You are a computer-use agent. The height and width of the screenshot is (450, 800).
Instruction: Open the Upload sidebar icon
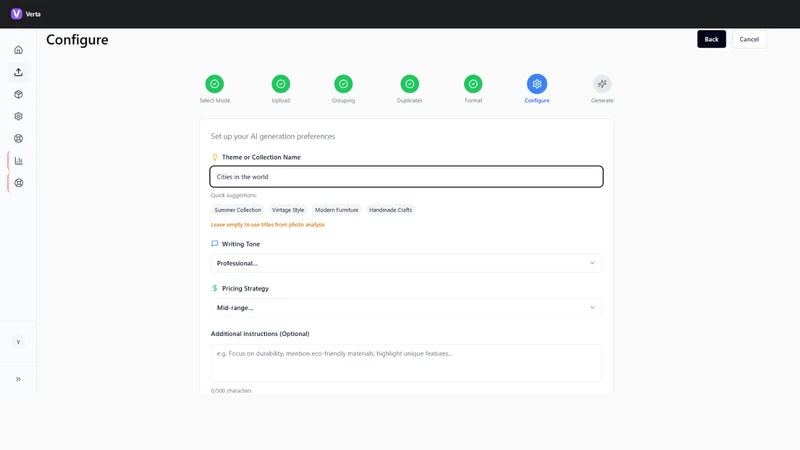(18, 72)
